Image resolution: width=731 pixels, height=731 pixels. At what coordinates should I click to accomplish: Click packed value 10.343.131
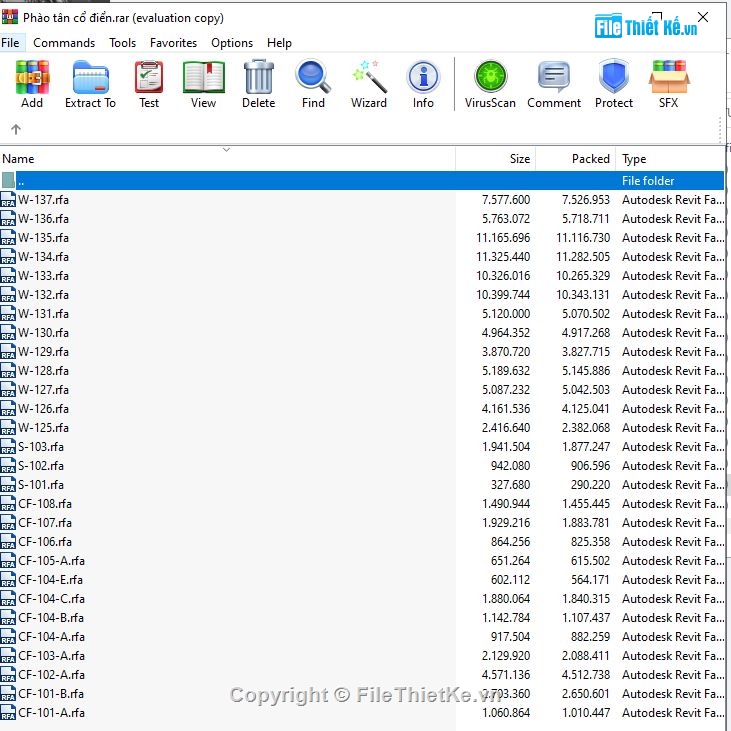[x=583, y=295]
